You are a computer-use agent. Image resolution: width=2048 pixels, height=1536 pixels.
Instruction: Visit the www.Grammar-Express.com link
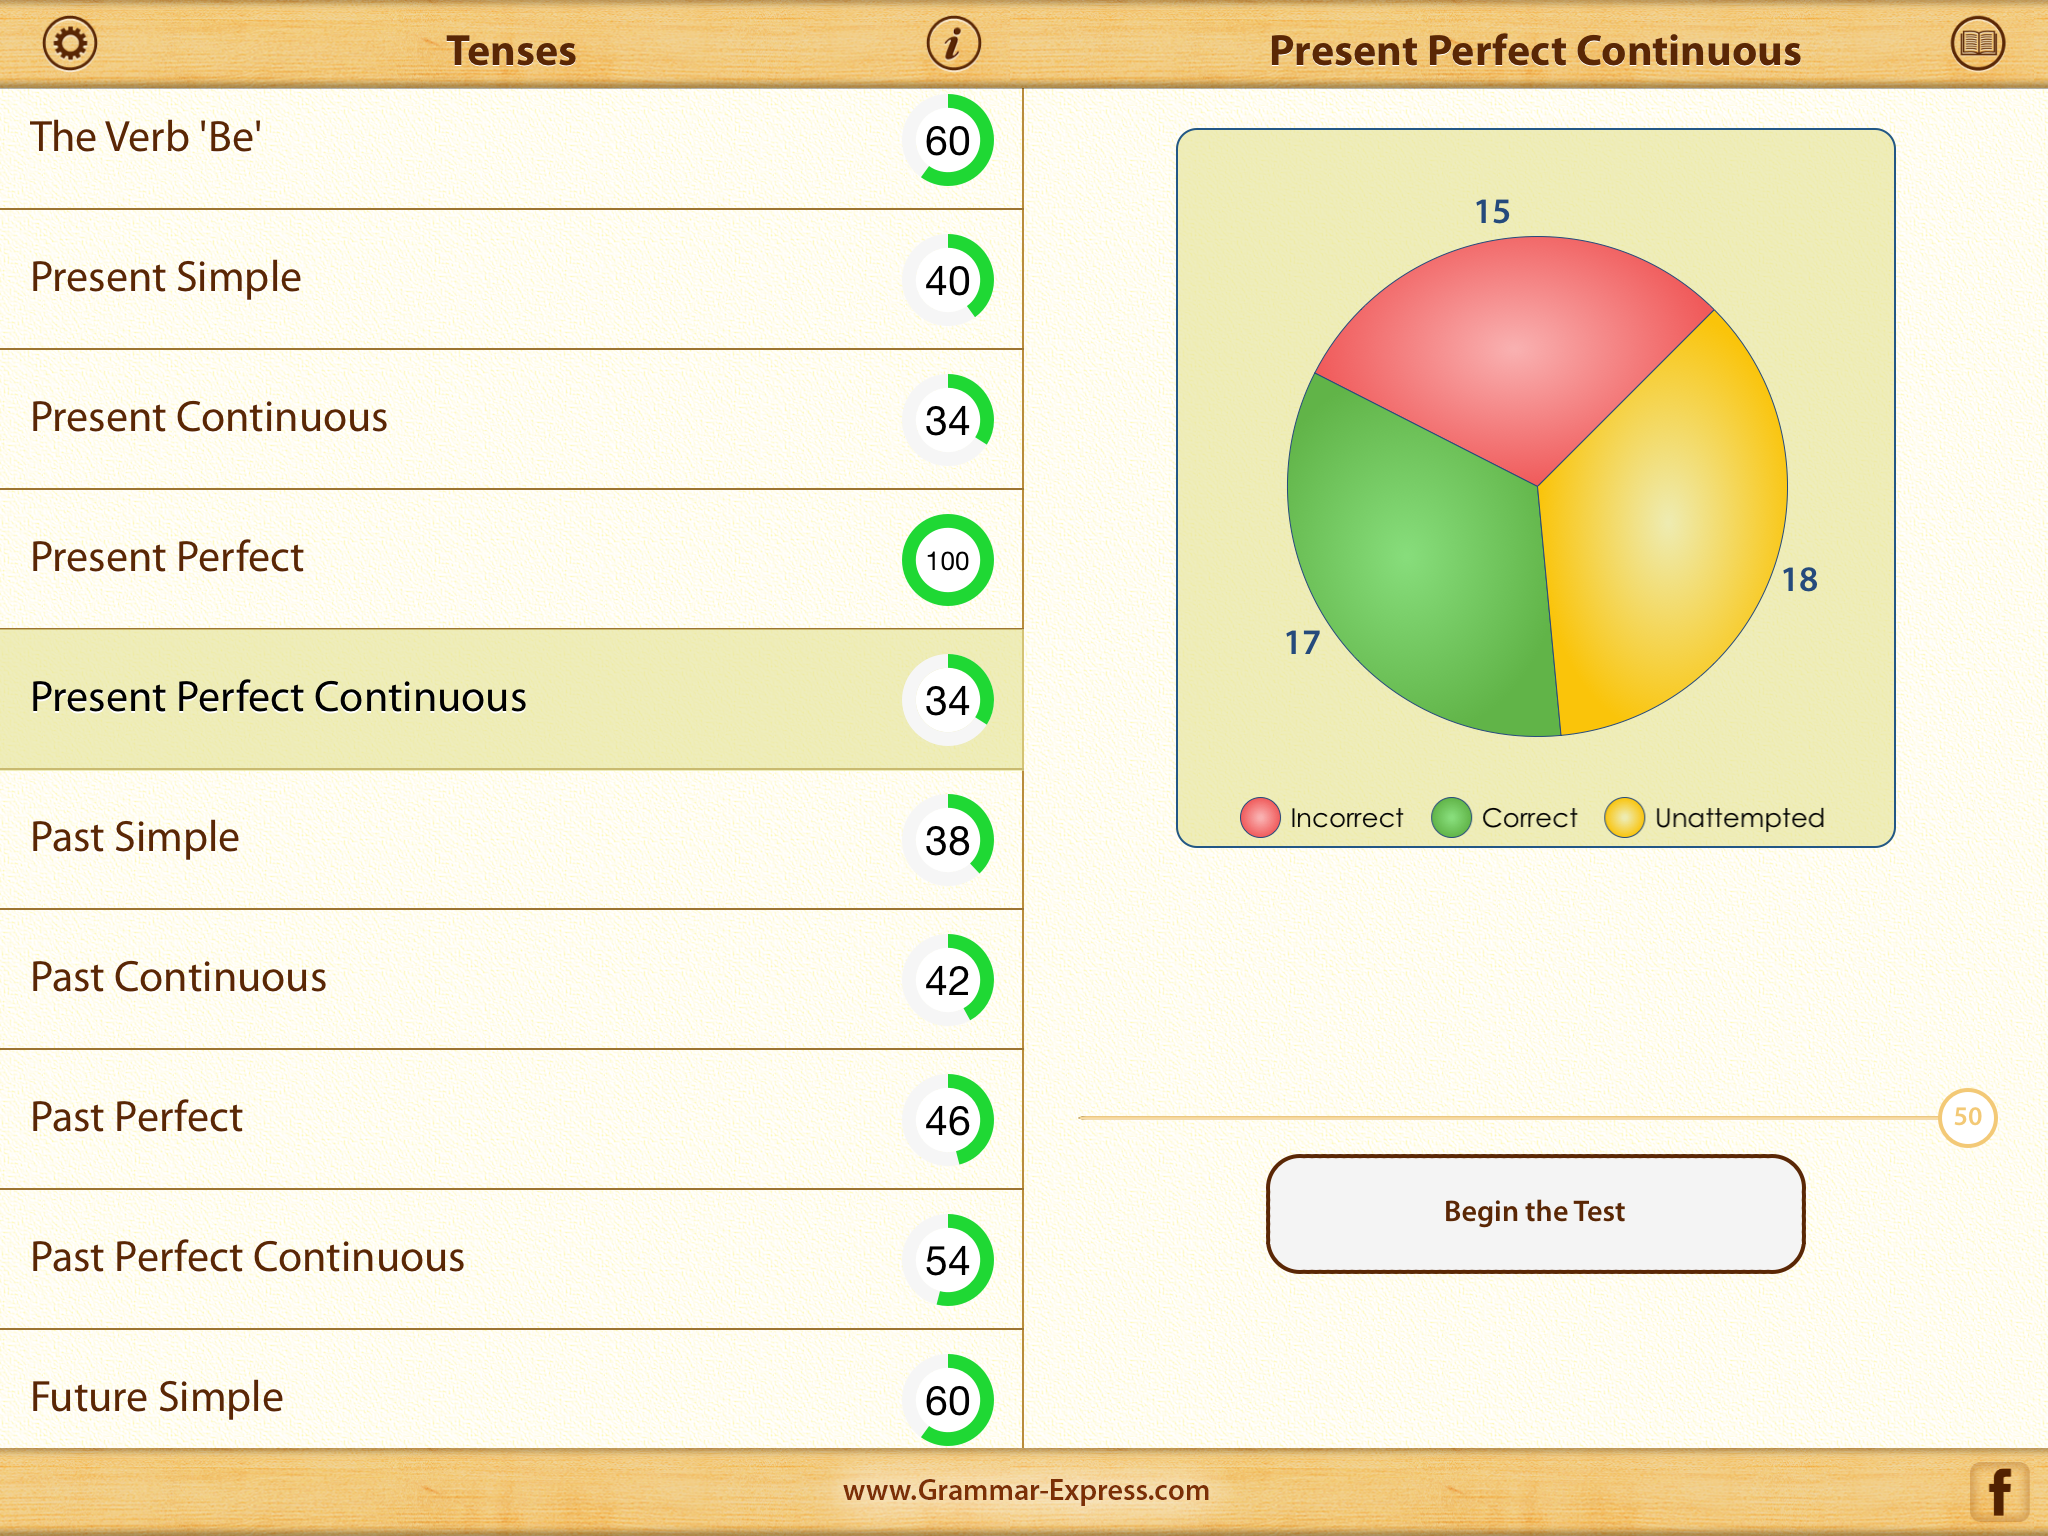click(1026, 1490)
